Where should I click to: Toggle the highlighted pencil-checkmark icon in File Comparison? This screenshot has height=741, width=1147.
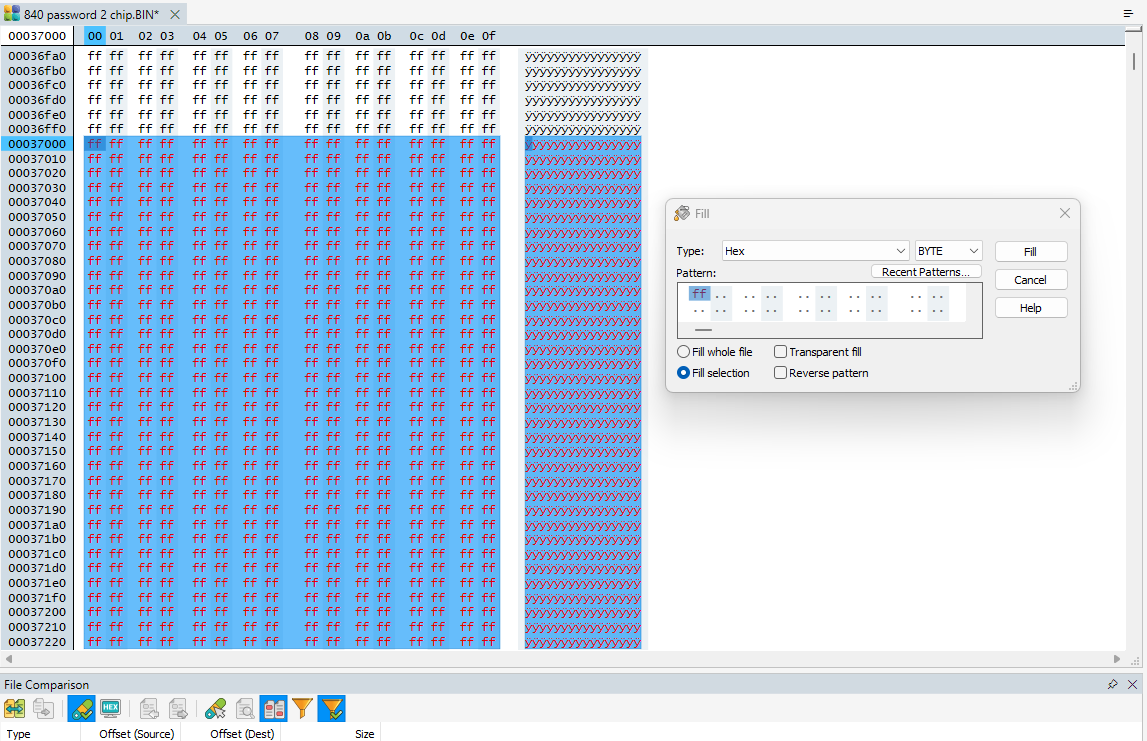click(x=81, y=708)
